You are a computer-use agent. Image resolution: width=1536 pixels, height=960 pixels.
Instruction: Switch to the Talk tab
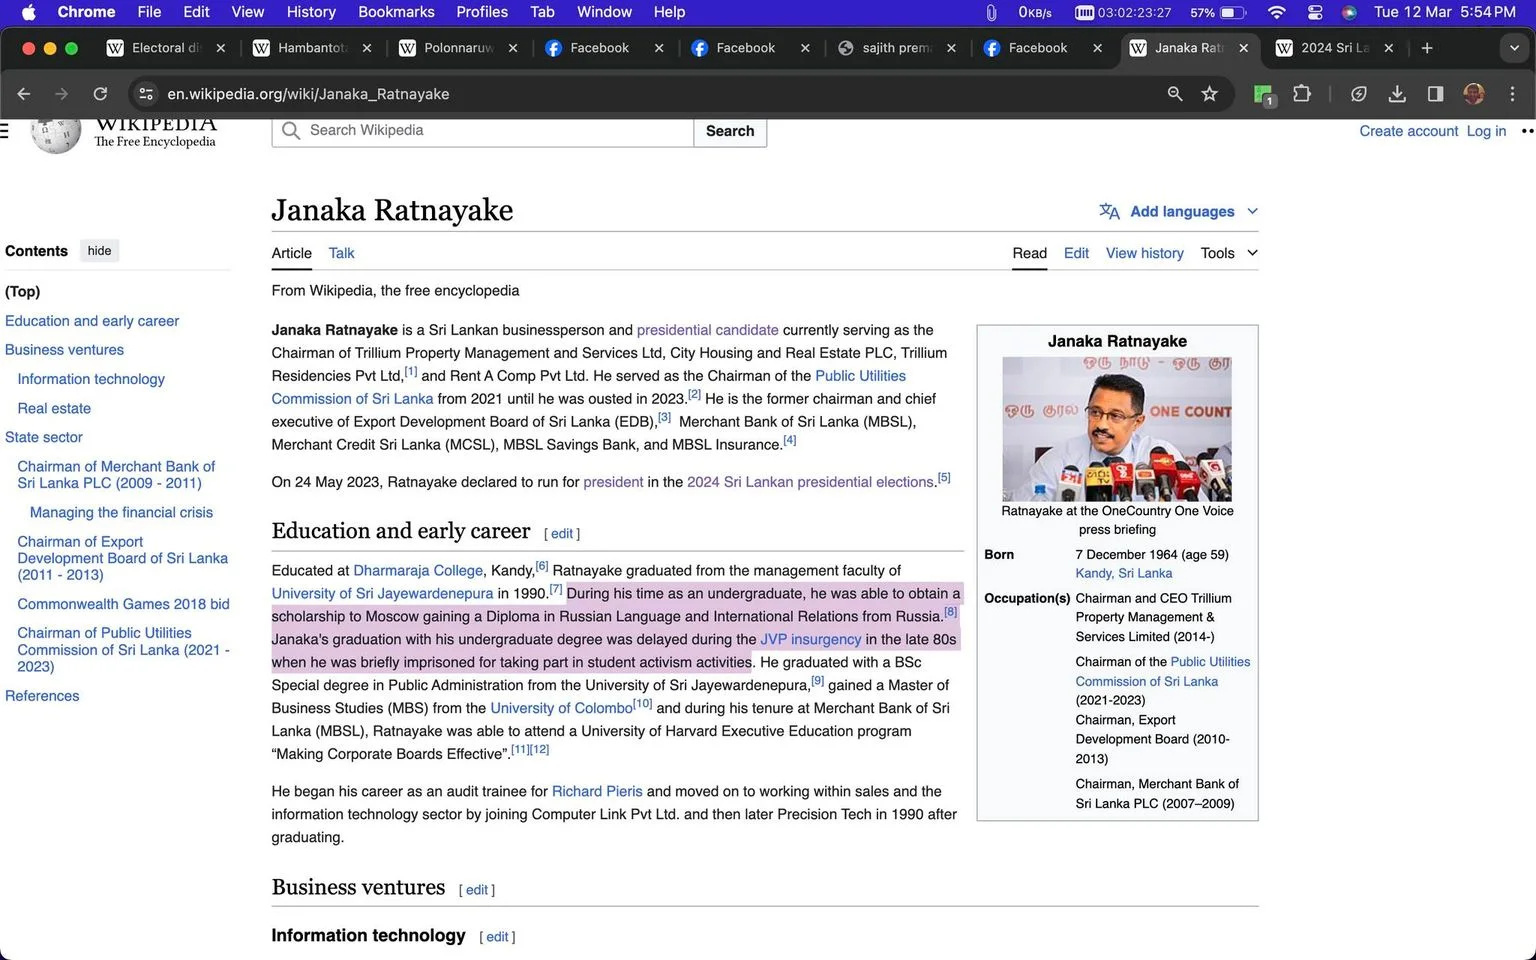click(x=341, y=253)
